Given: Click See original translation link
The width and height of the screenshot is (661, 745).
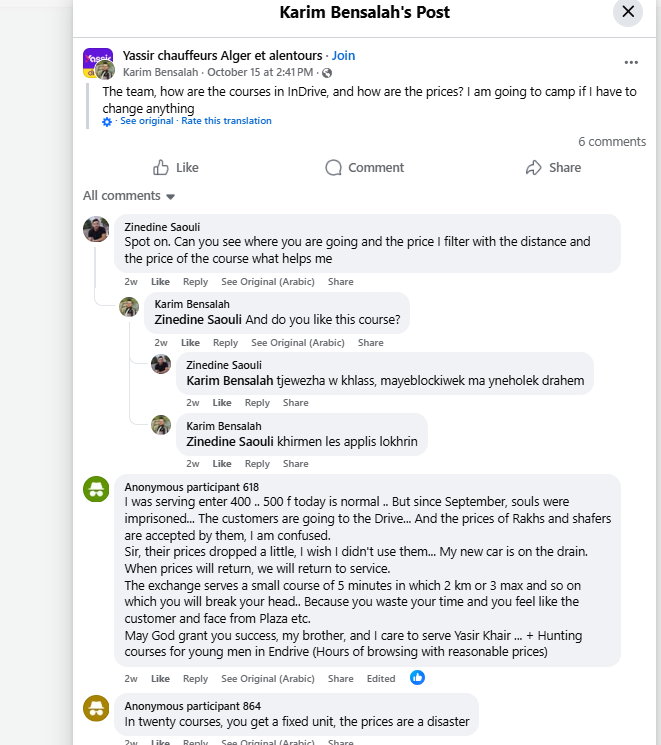Looking at the screenshot, I should tap(146, 121).
